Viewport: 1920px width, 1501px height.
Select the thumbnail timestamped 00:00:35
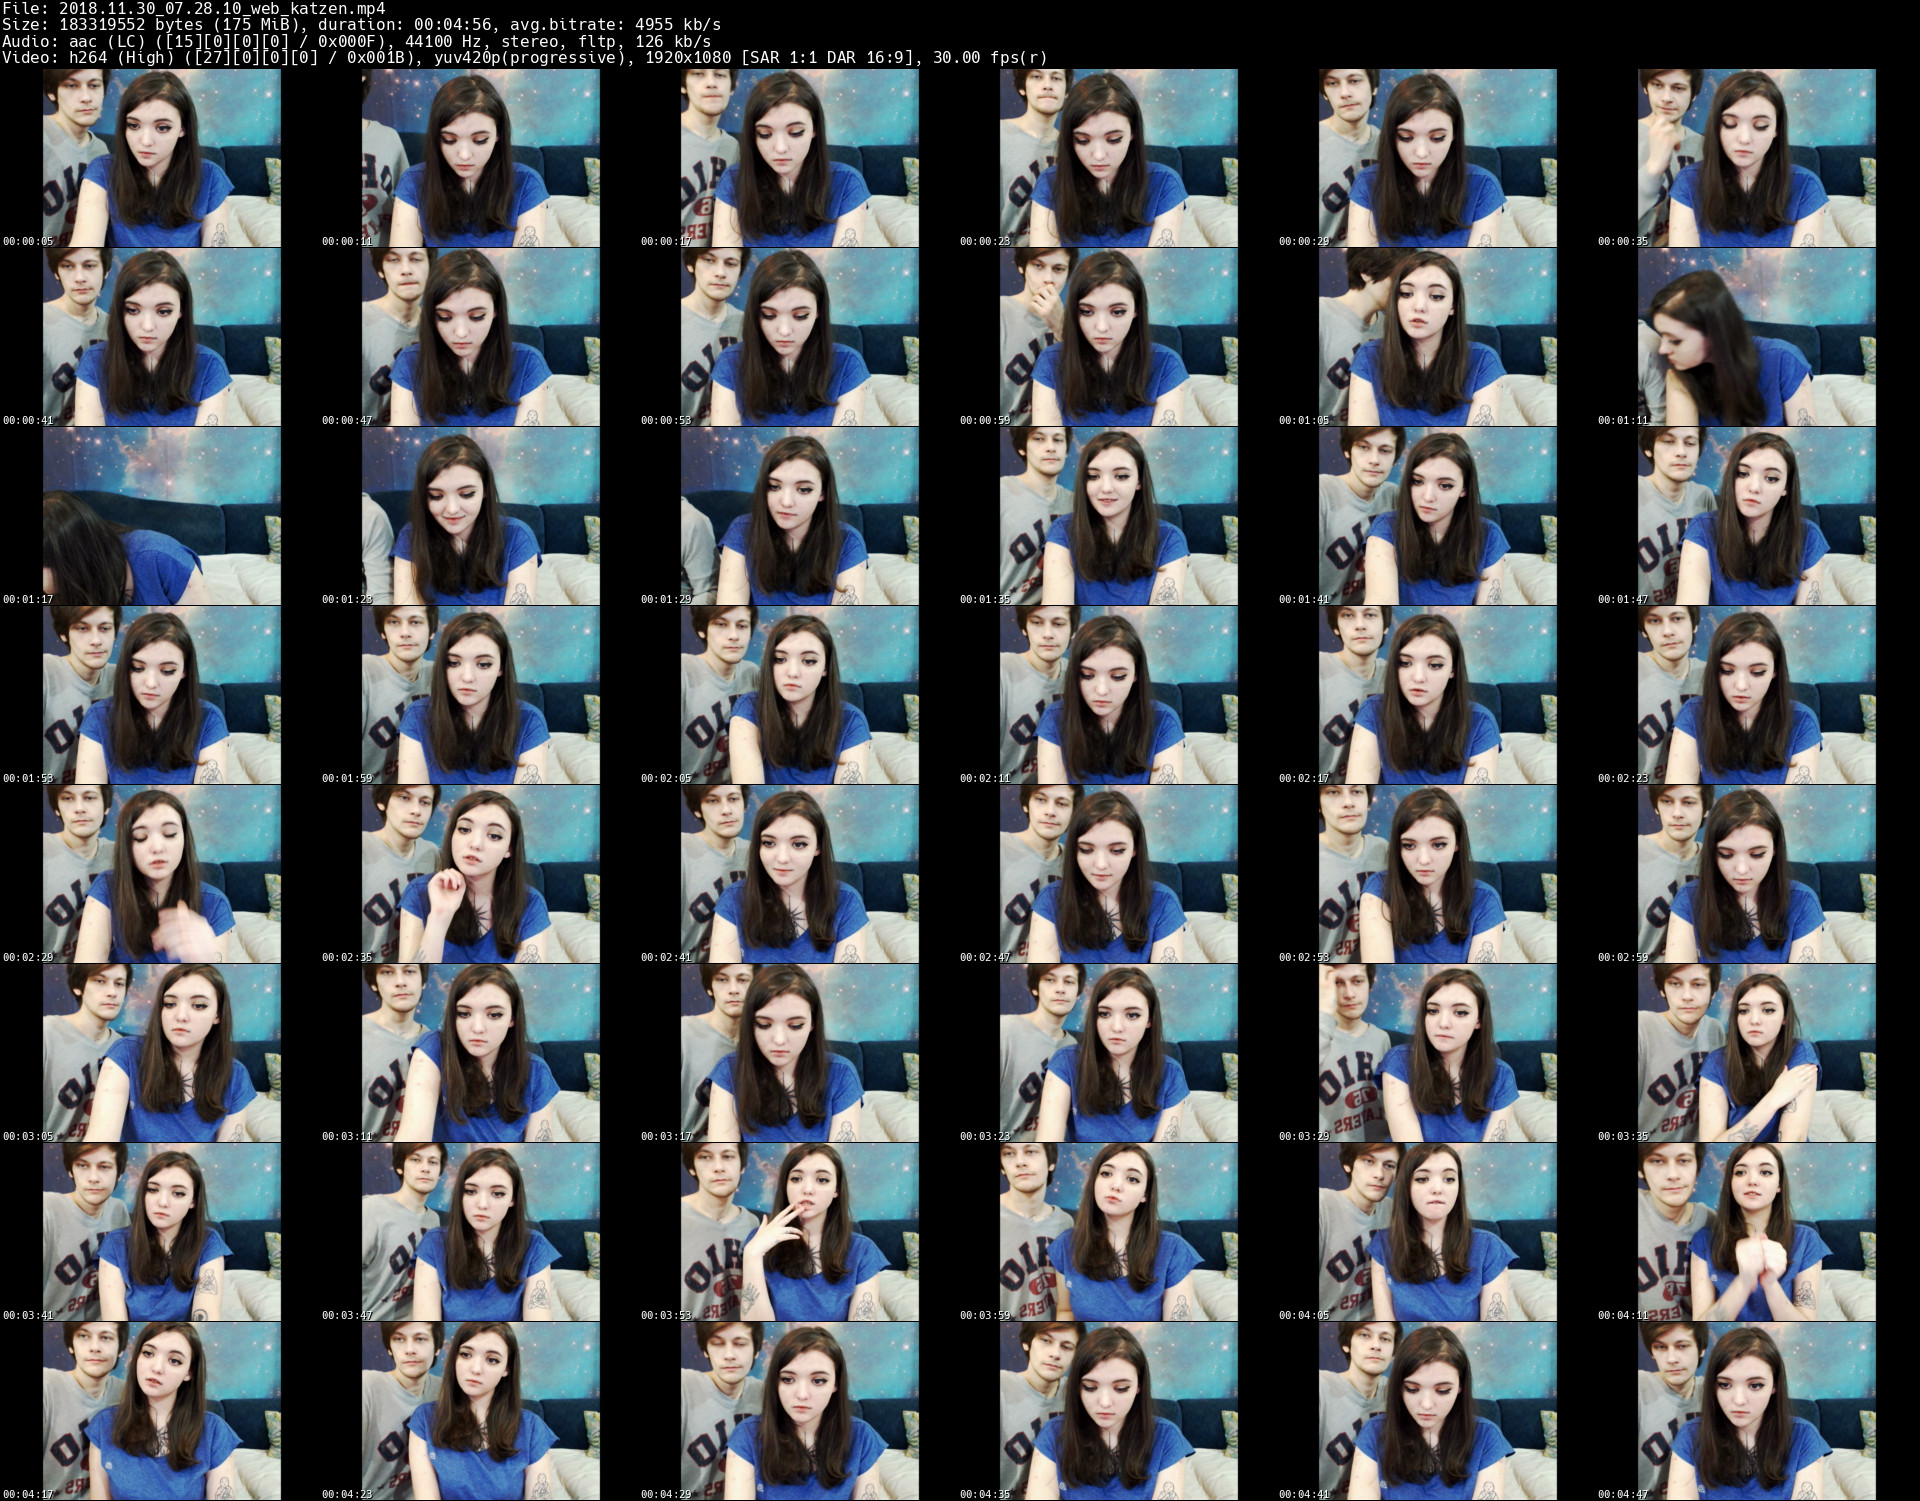pos(1756,158)
